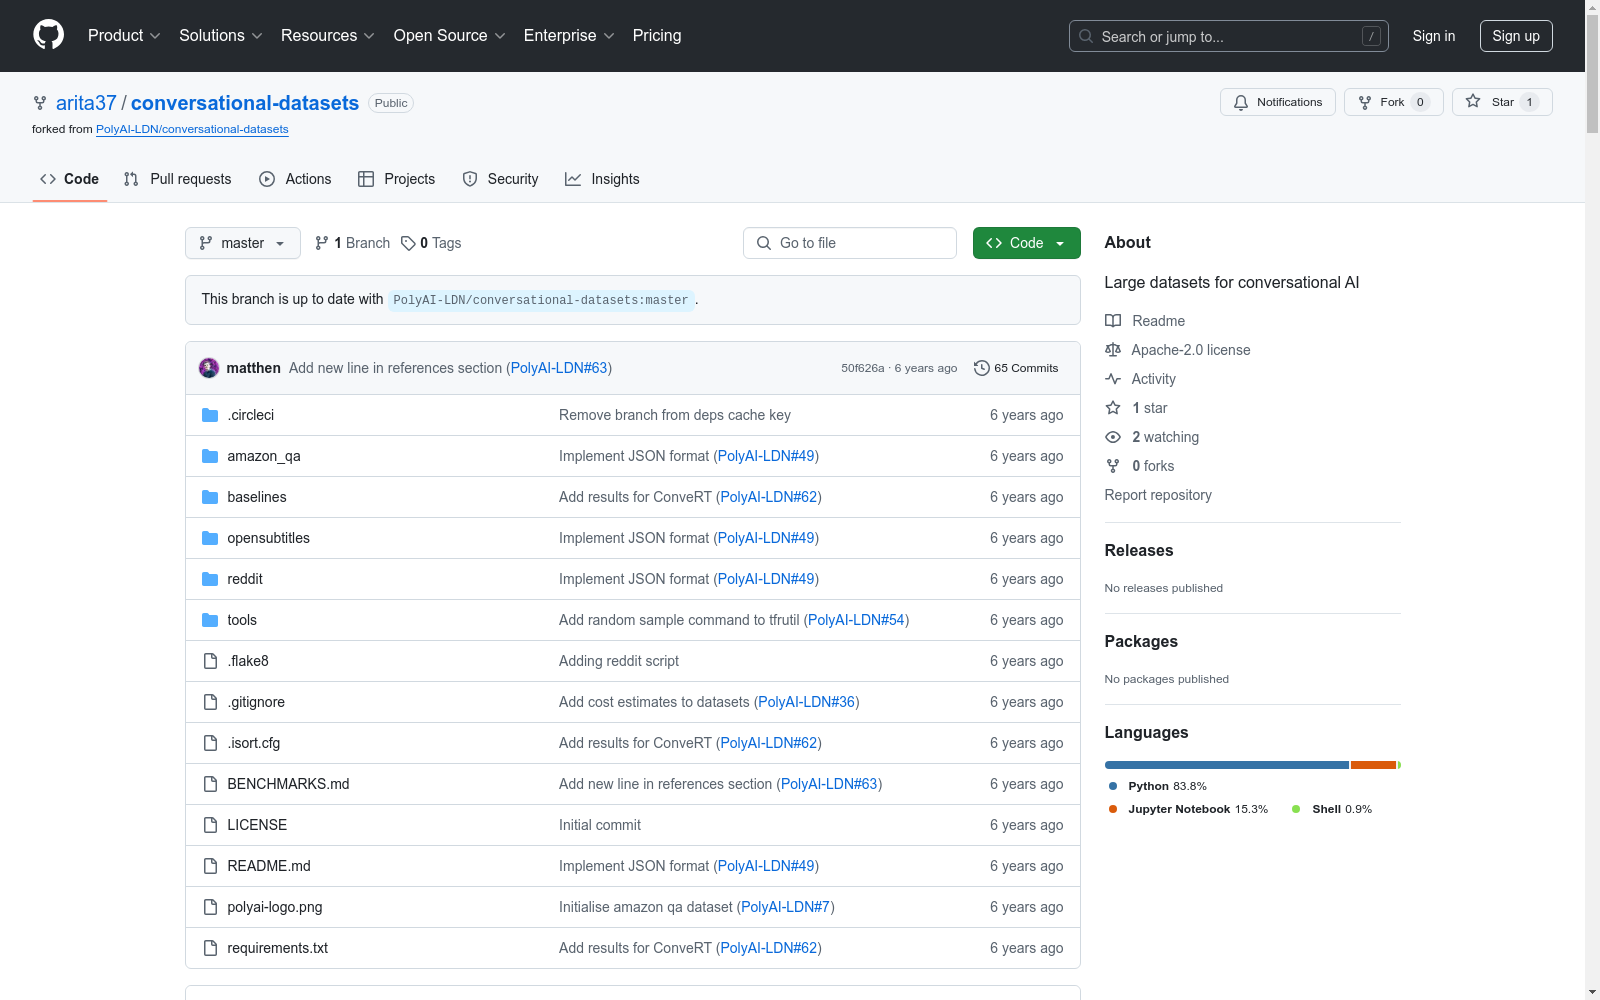The height and width of the screenshot is (1000, 1600).
Task: Click the orange Jupyter Notebook bar segment
Action: (1373, 765)
